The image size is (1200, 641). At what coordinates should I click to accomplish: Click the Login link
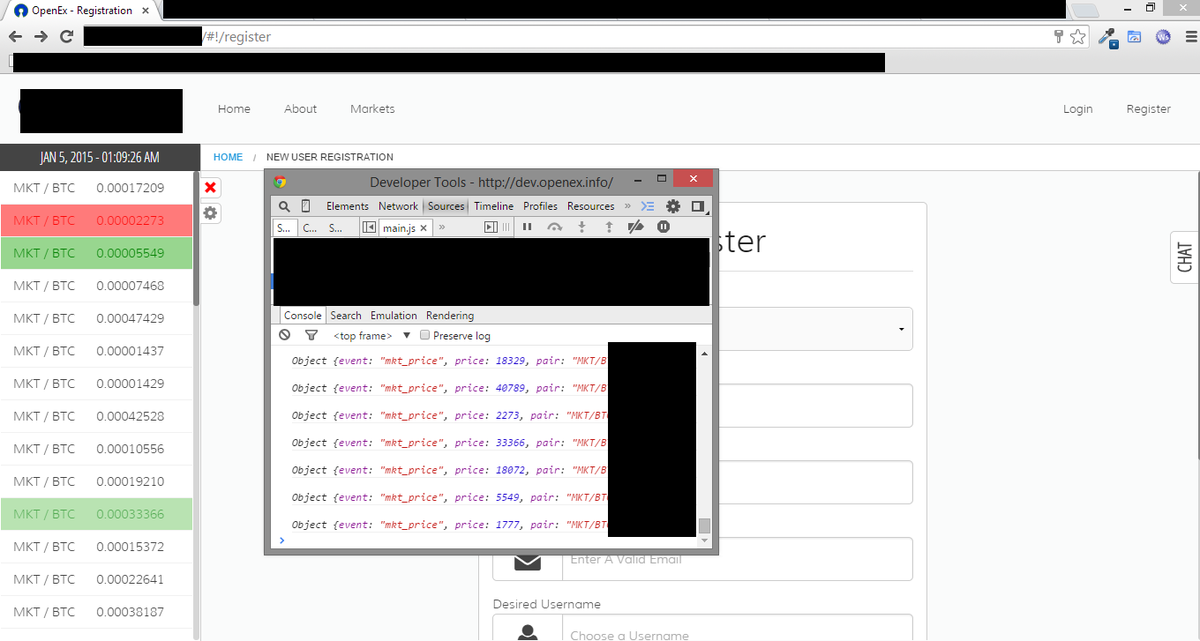click(x=1077, y=109)
